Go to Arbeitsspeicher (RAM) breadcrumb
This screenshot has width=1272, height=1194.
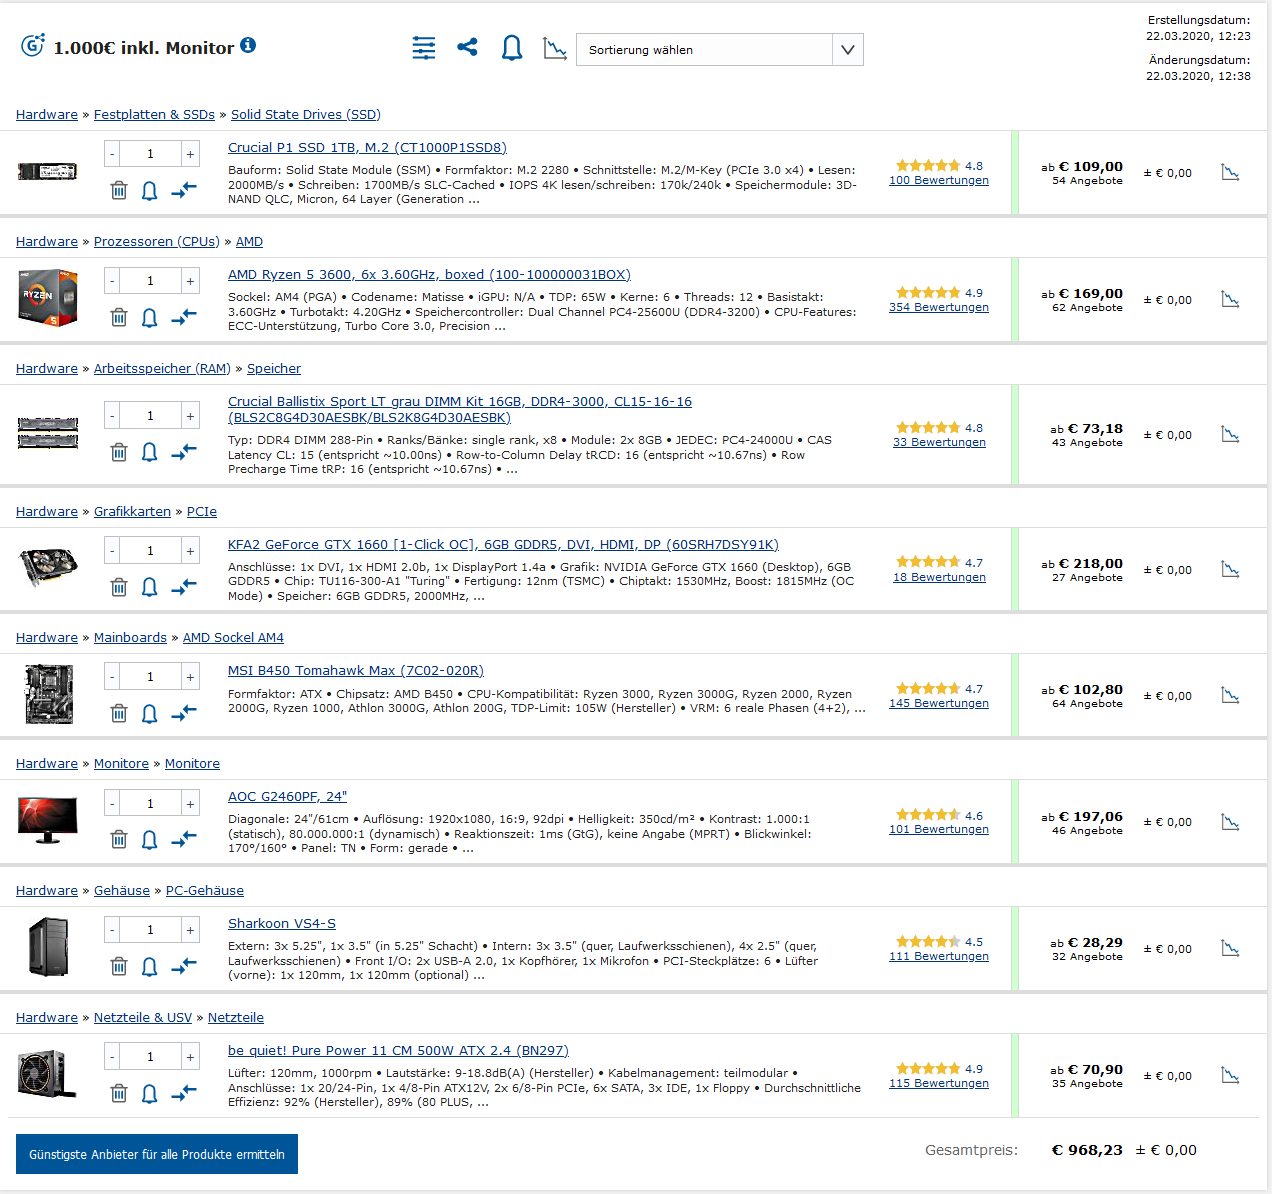(x=162, y=368)
